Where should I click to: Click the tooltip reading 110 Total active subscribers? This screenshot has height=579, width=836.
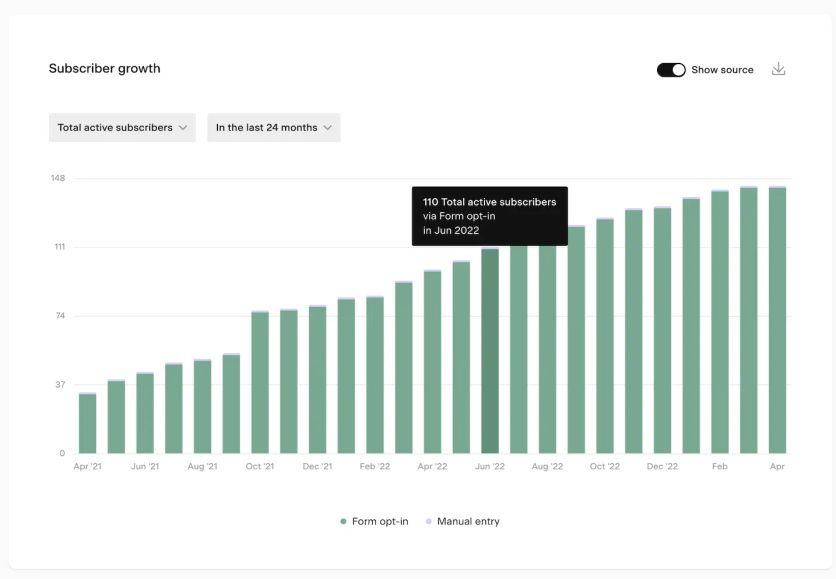[490, 216]
